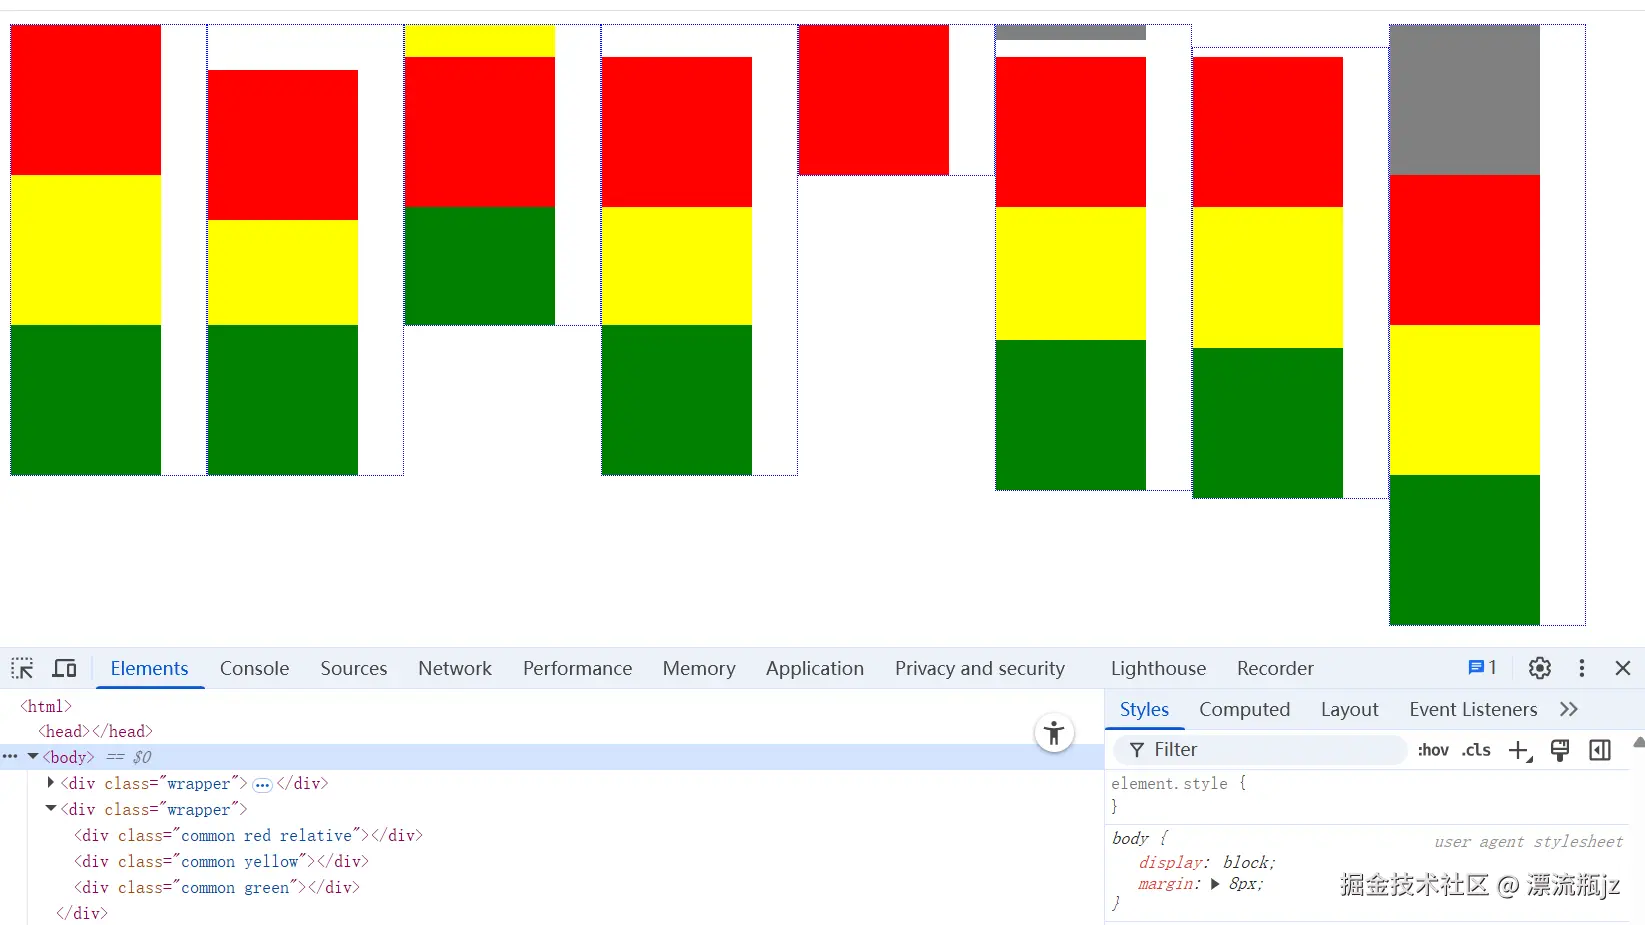Open DevTools settings gear
This screenshot has height=925, width=1645.
coord(1540,668)
